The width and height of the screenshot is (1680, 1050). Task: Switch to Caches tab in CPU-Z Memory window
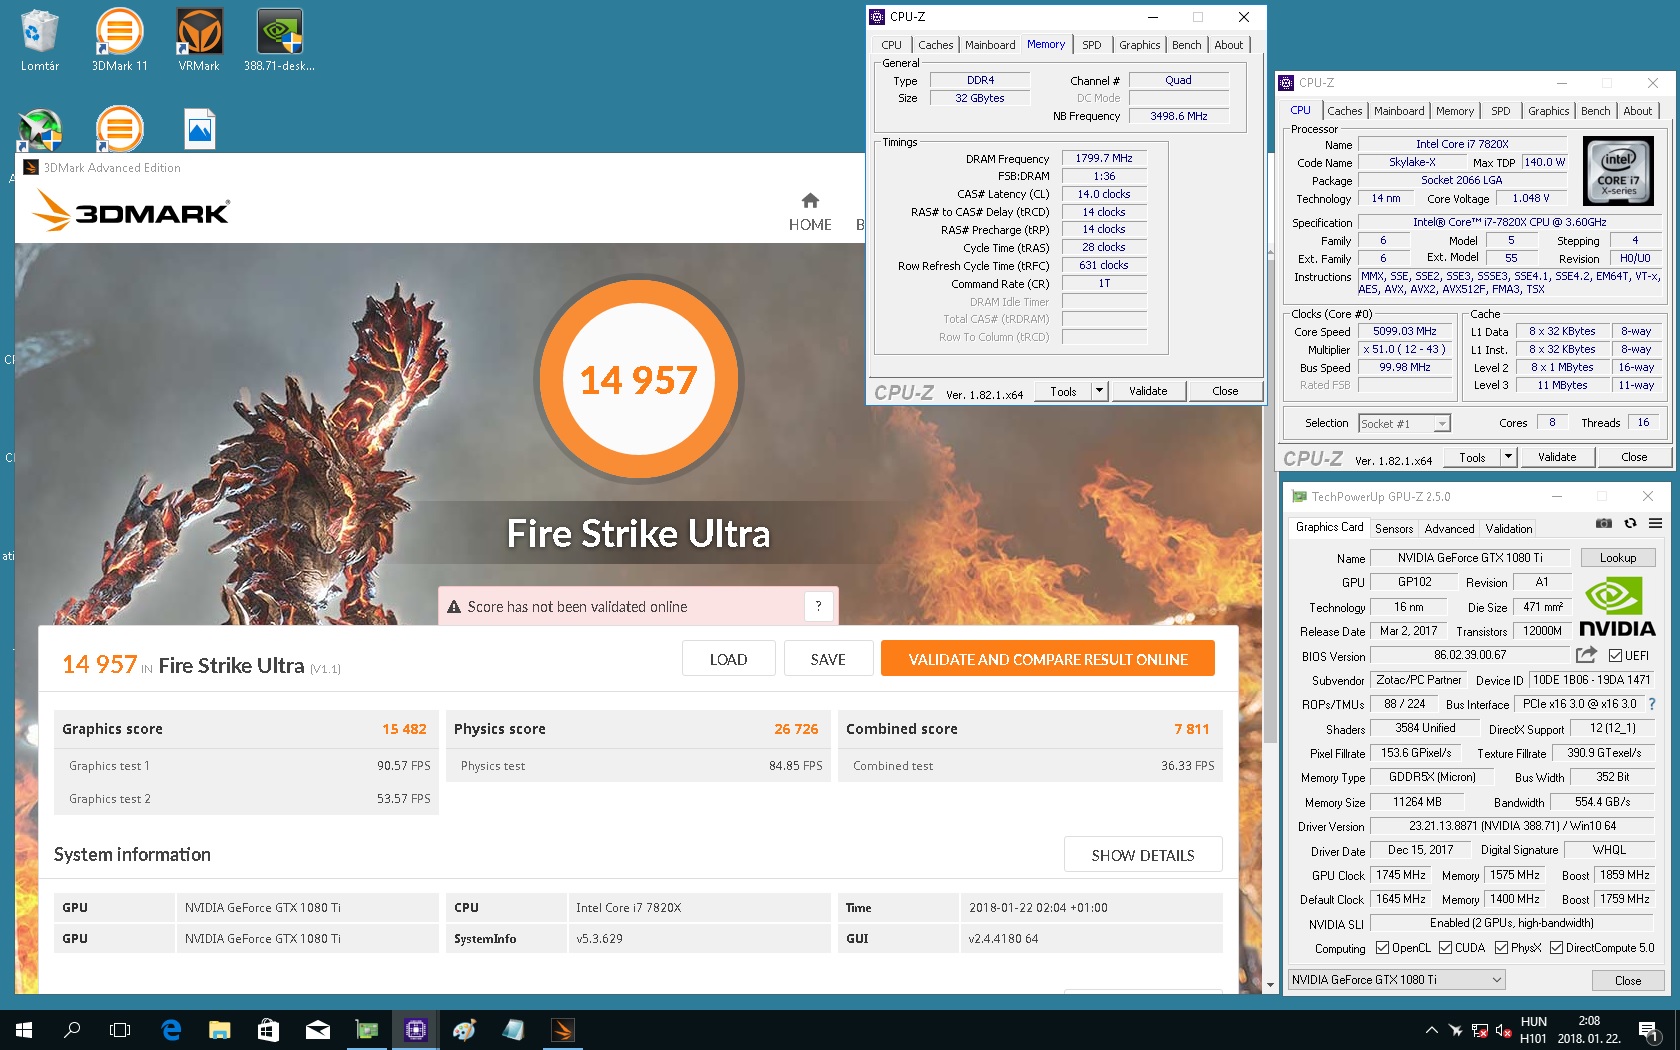click(x=935, y=45)
